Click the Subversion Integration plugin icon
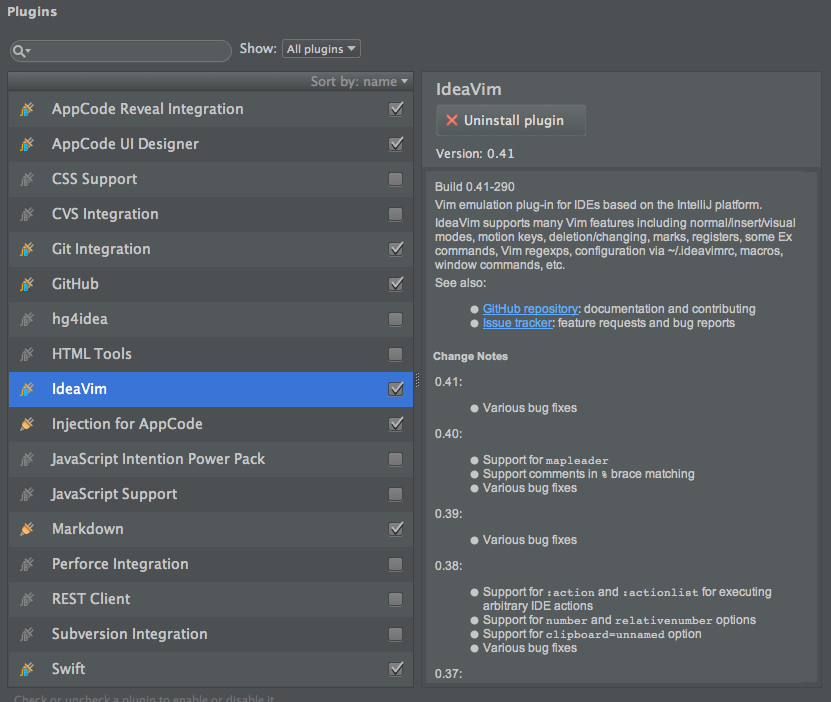Image resolution: width=831 pixels, height=702 pixels. click(27, 634)
